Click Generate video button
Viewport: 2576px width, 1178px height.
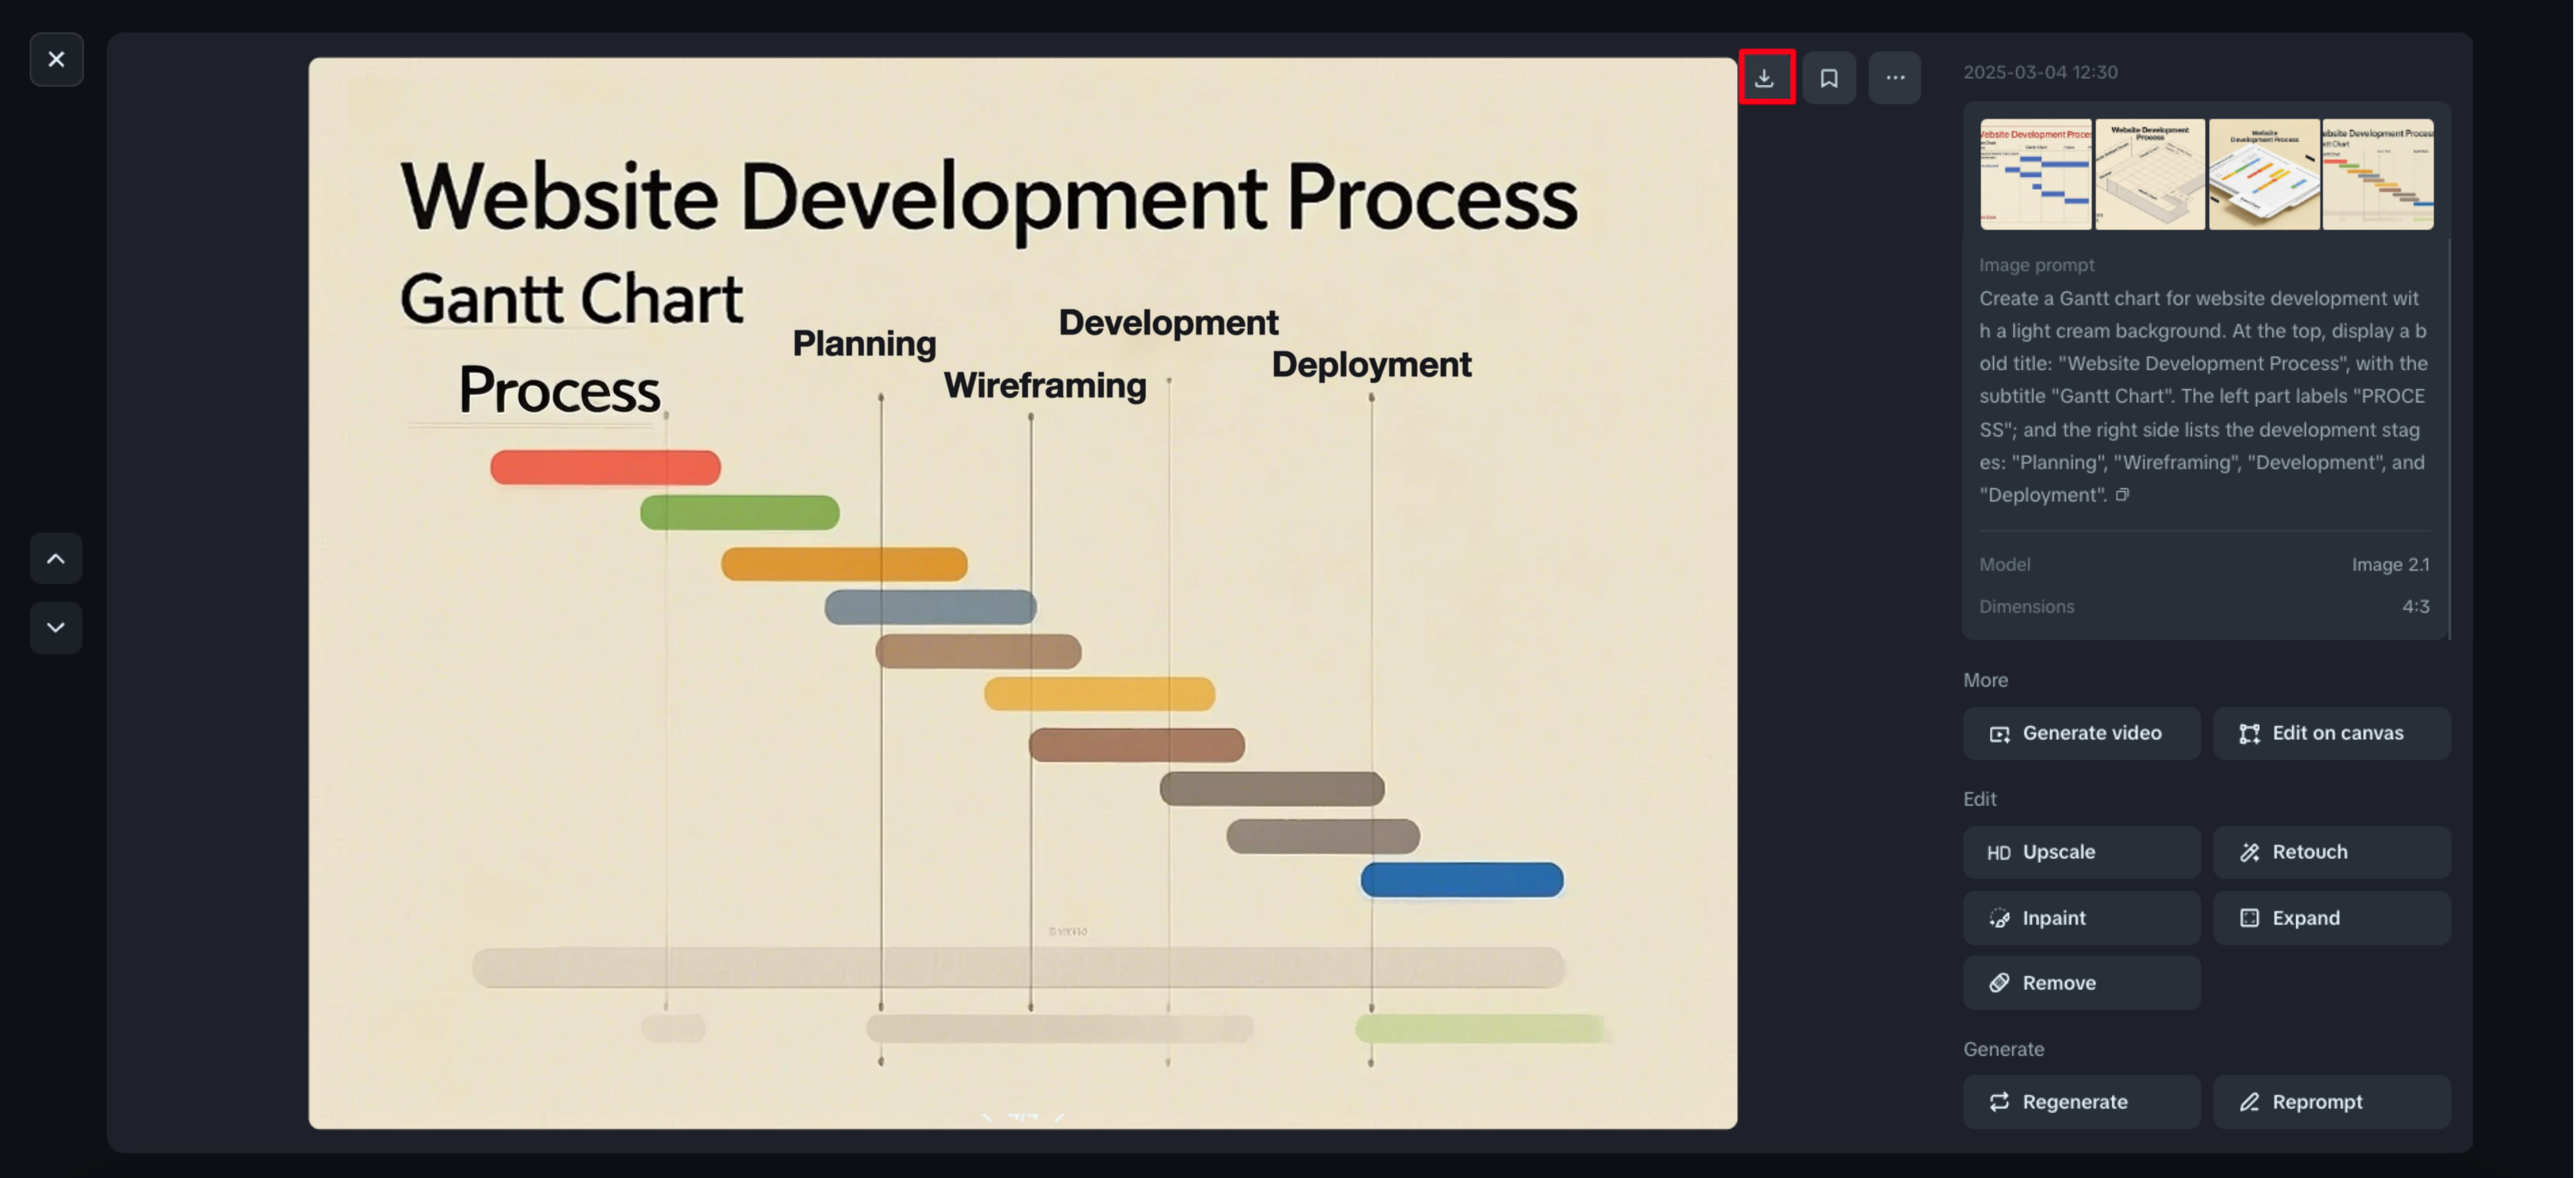click(x=2080, y=733)
